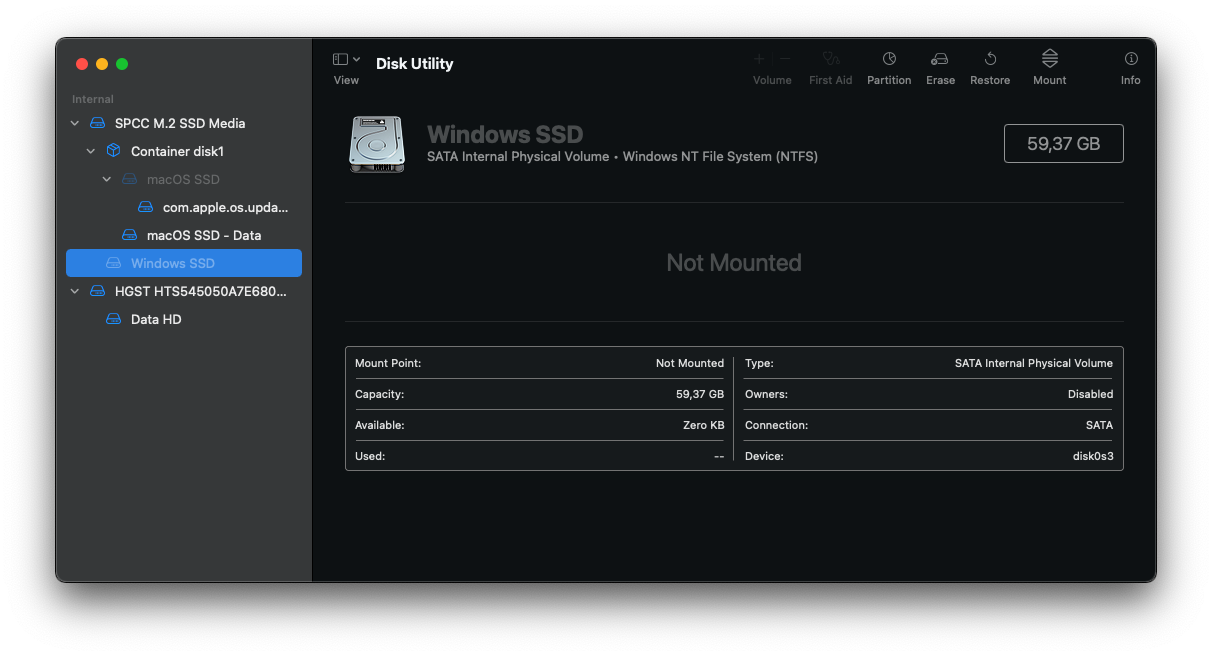The height and width of the screenshot is (656, 1212).
Task: Minimize the Disk Utility window
Action: pyautogui.click(x=102, y=64)
